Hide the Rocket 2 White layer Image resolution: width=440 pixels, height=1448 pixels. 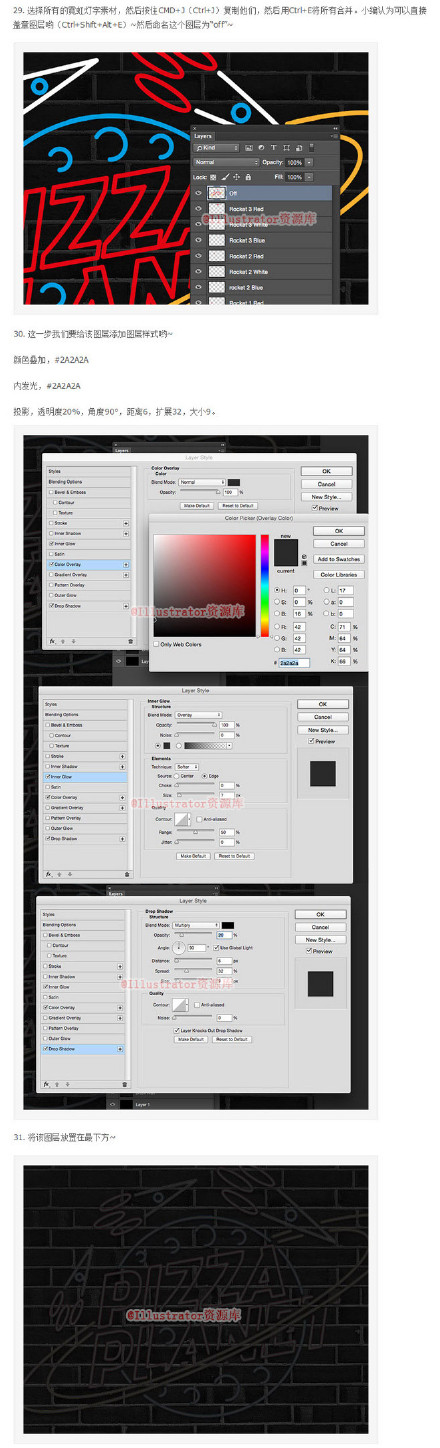pyautogui.click(x=199, y=271)
